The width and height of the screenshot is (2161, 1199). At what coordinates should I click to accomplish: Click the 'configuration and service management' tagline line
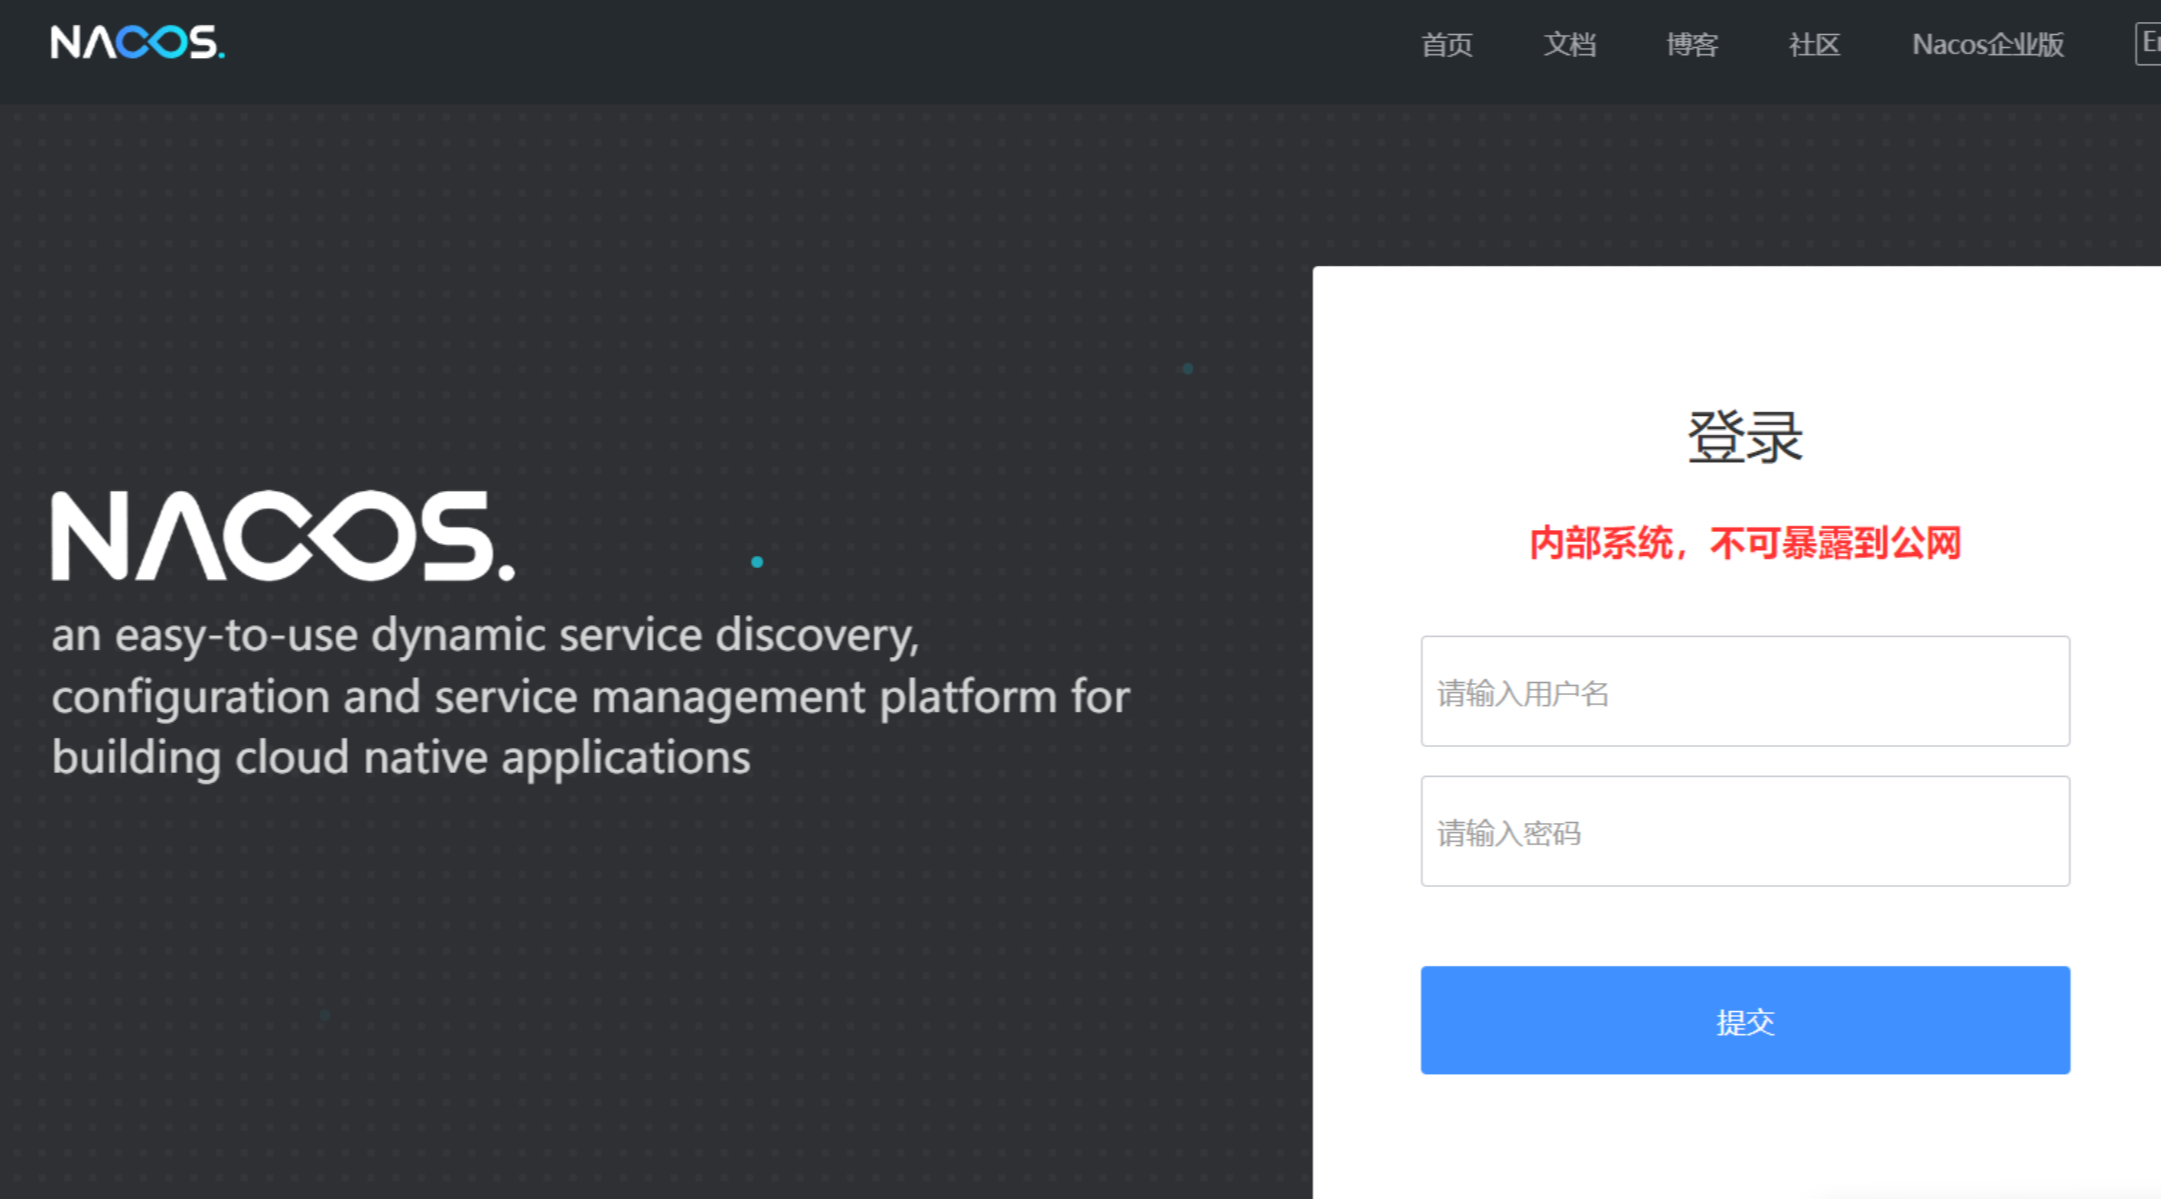point(590,697)
